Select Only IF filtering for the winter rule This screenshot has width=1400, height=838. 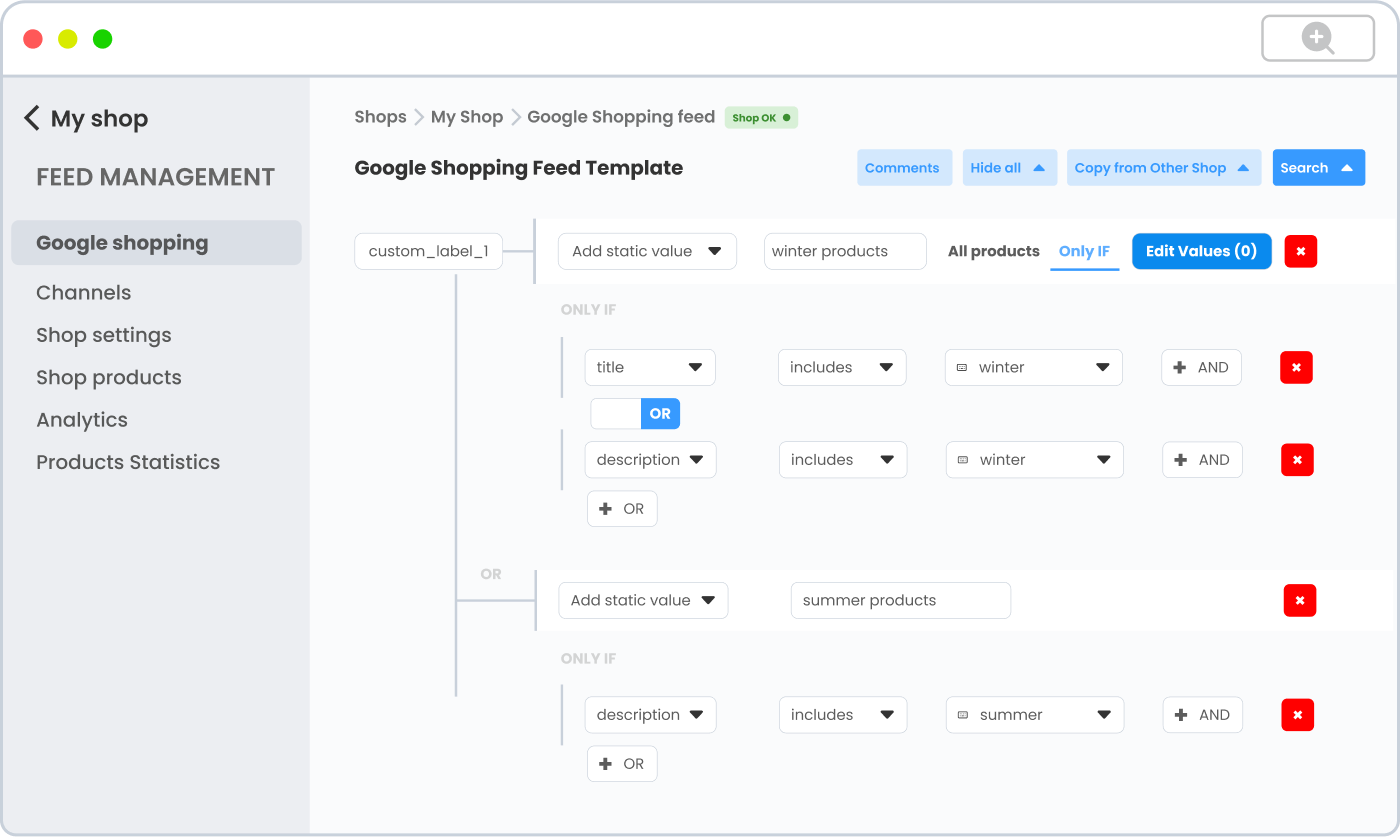pyautogui.click(x=1084, y=251)
